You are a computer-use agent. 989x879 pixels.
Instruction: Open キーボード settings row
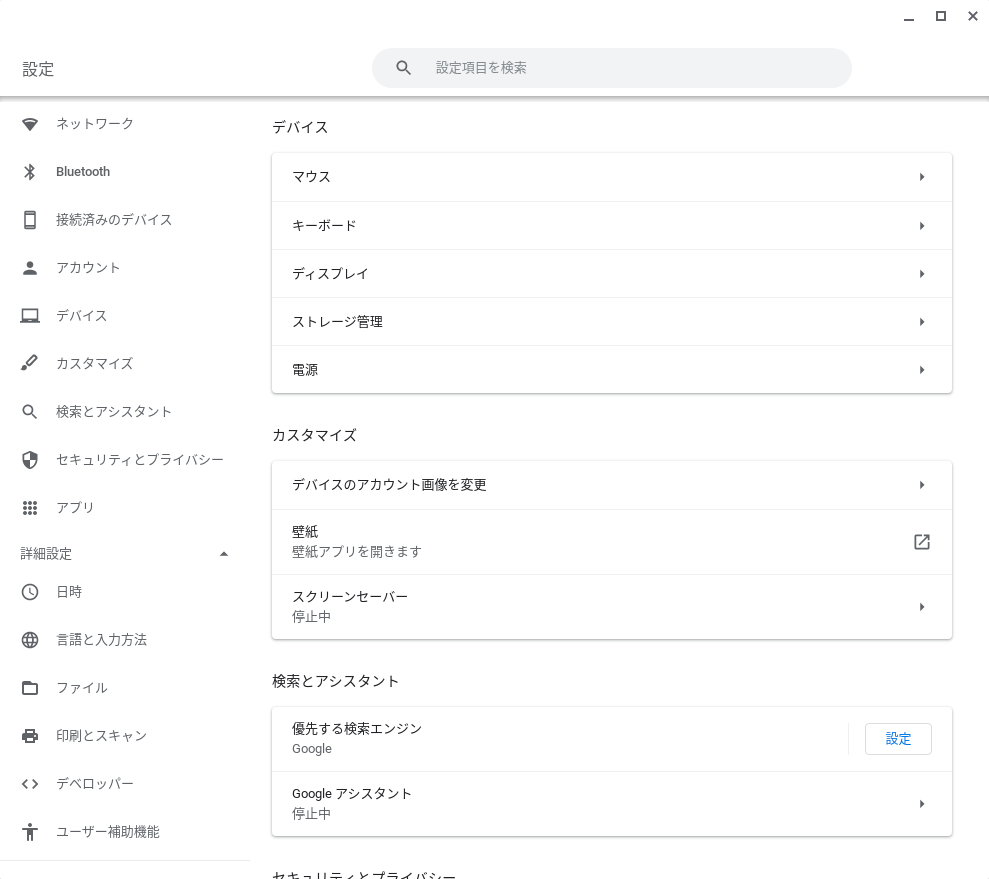pyautogui.click(x=612, y=226)
